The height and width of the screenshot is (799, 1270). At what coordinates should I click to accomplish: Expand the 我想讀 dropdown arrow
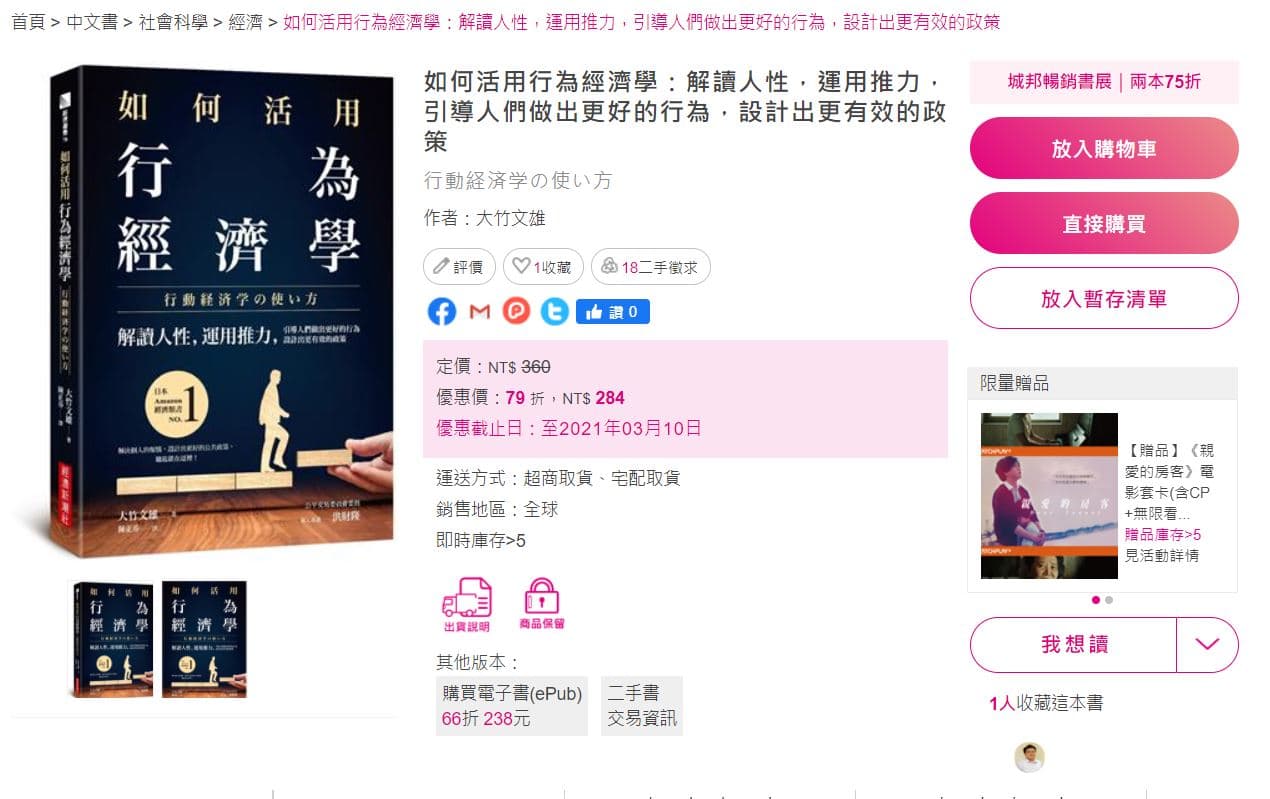tap(1208, 644)
